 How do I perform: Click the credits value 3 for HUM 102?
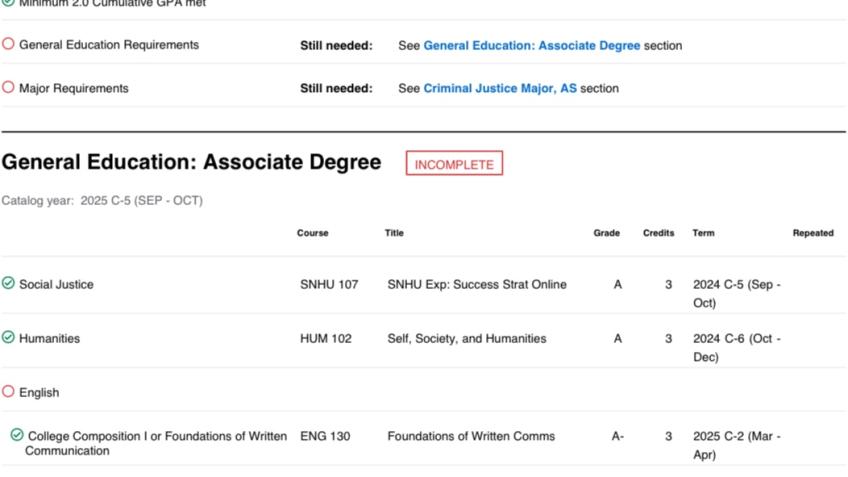click(668, 339)
